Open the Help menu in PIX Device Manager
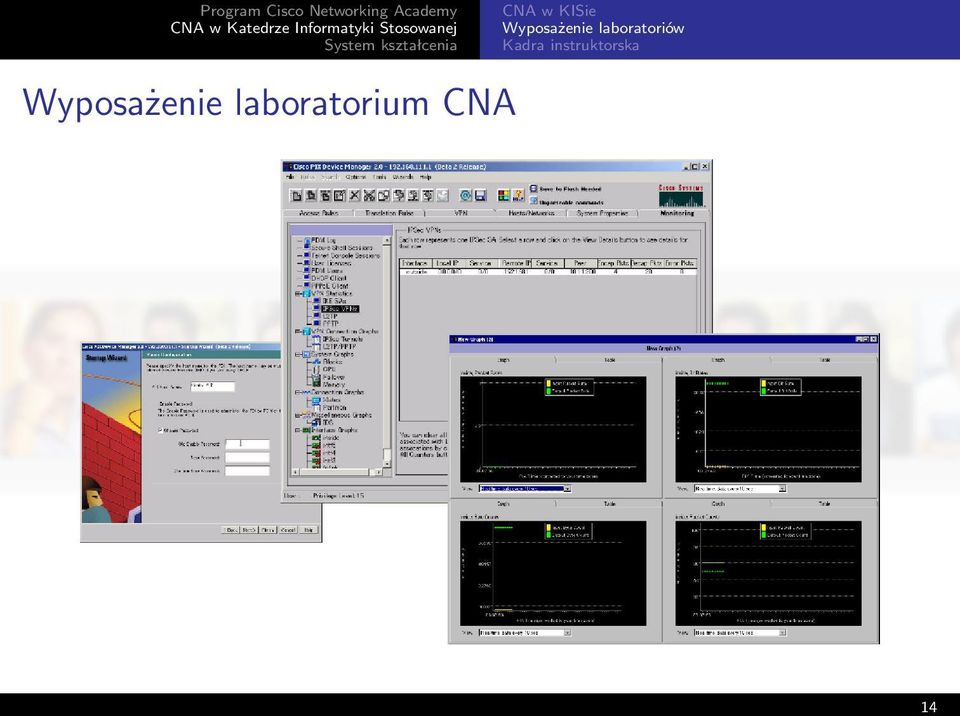Image resolution: width=960 pixels, height=716 pixels. pyautogui.click(x=426, y=177)
